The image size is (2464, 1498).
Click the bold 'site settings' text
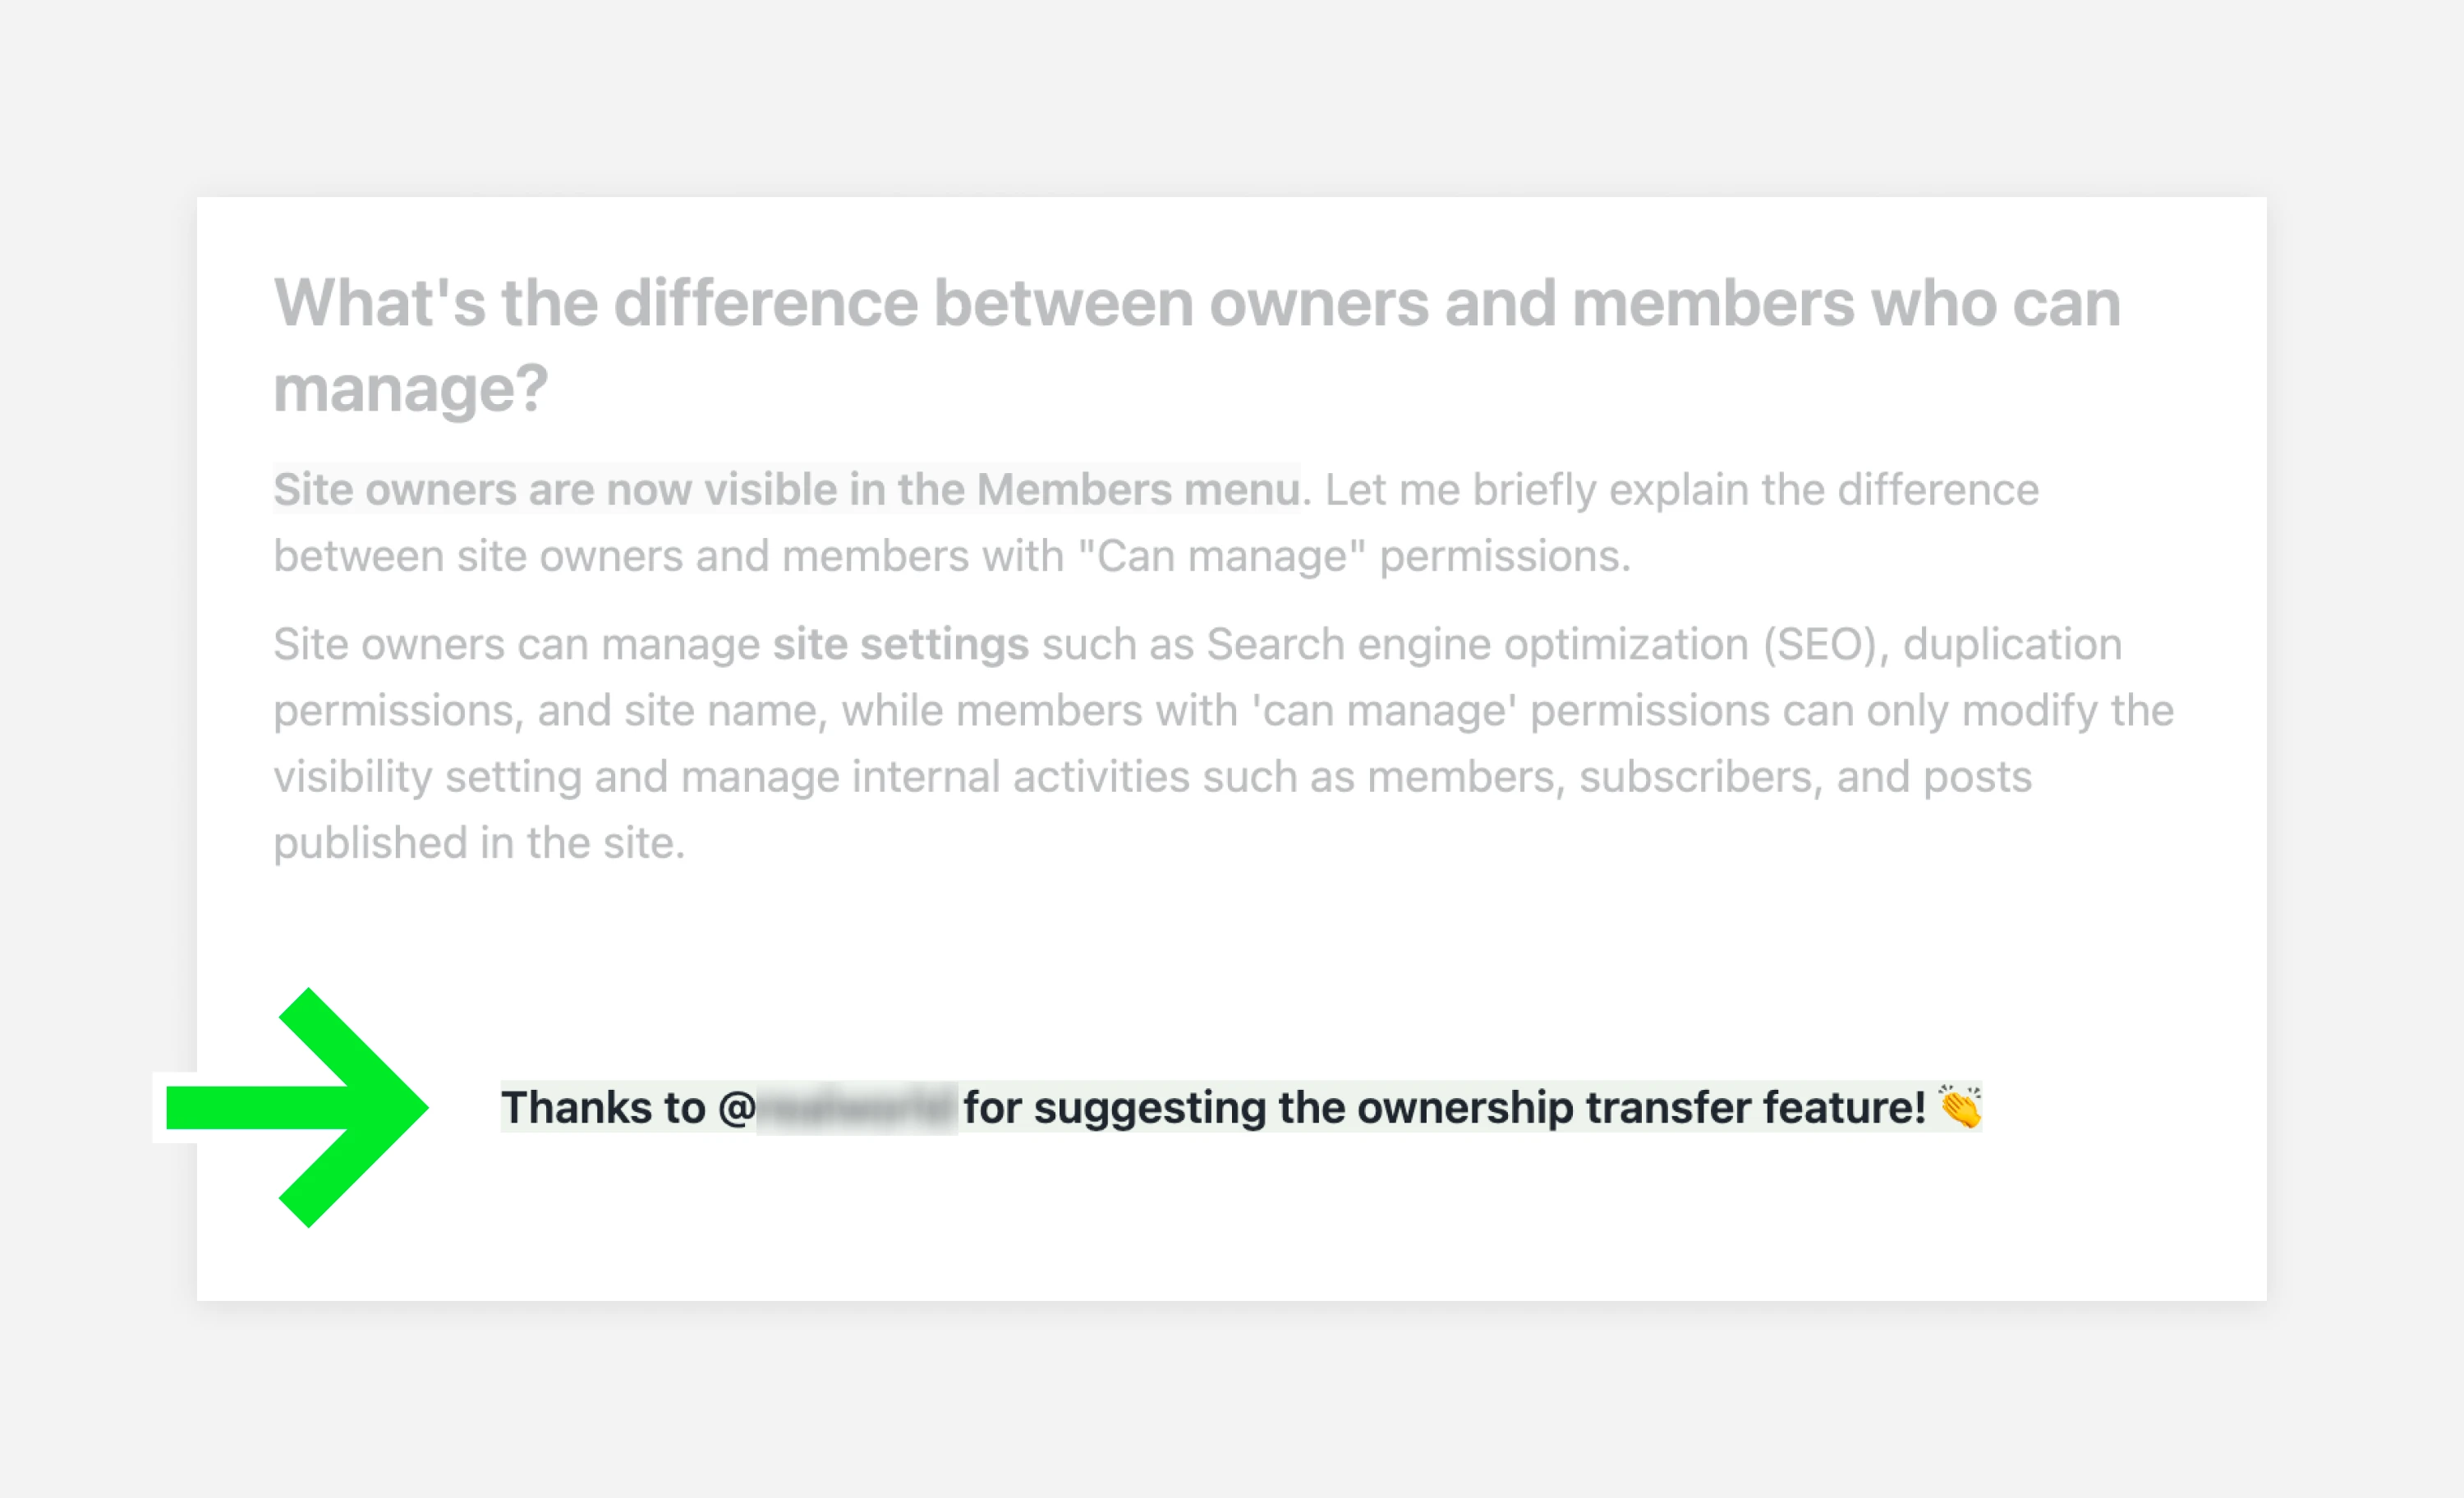(900, 644)
